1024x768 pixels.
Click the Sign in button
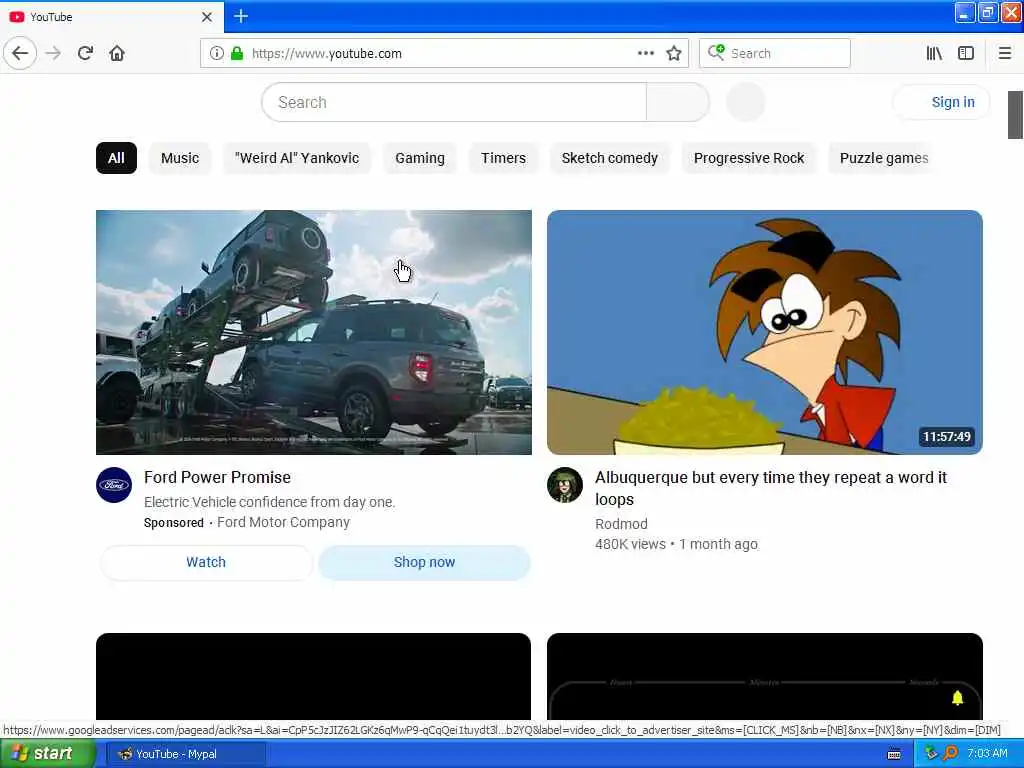point(942,103)
